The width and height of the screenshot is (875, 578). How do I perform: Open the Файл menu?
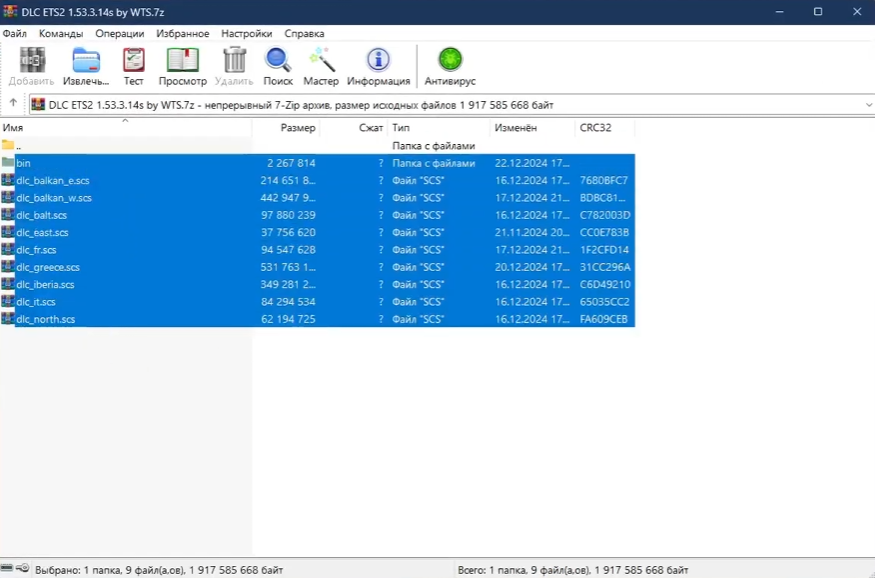(15, 33)
